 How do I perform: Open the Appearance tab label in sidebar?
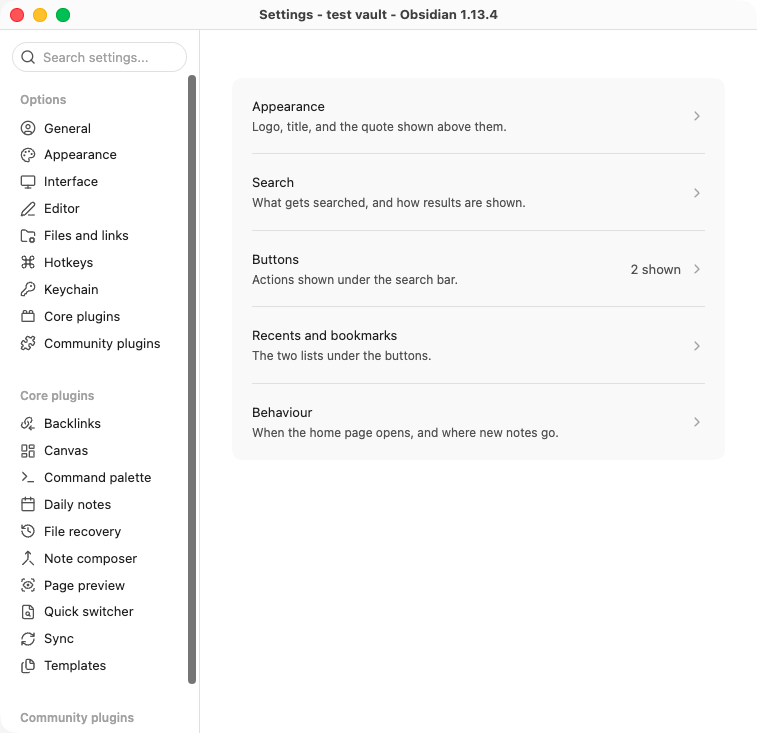tap(80, 155)
